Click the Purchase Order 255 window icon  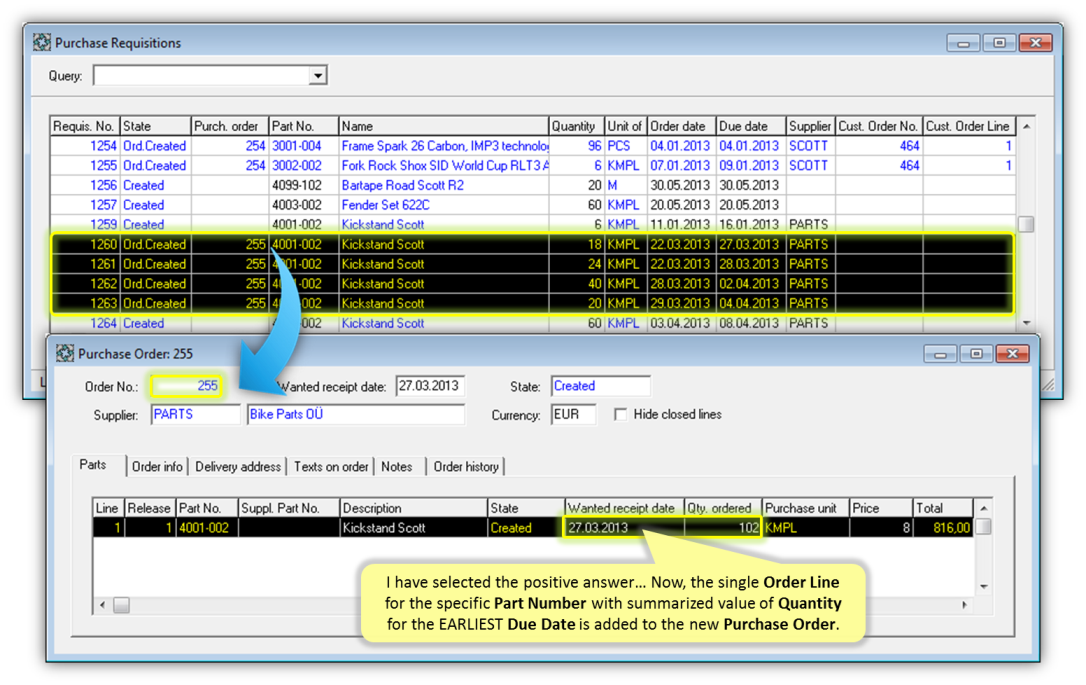[65, 354]
